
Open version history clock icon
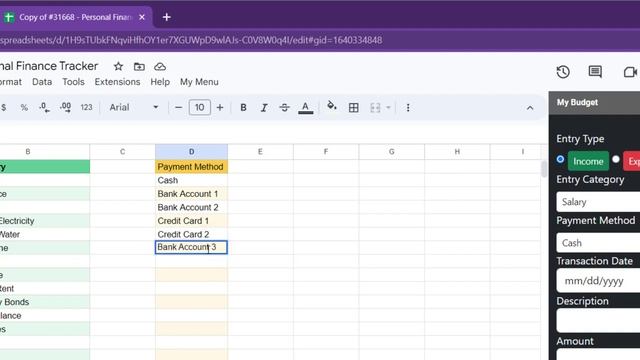tap(563, 72)
